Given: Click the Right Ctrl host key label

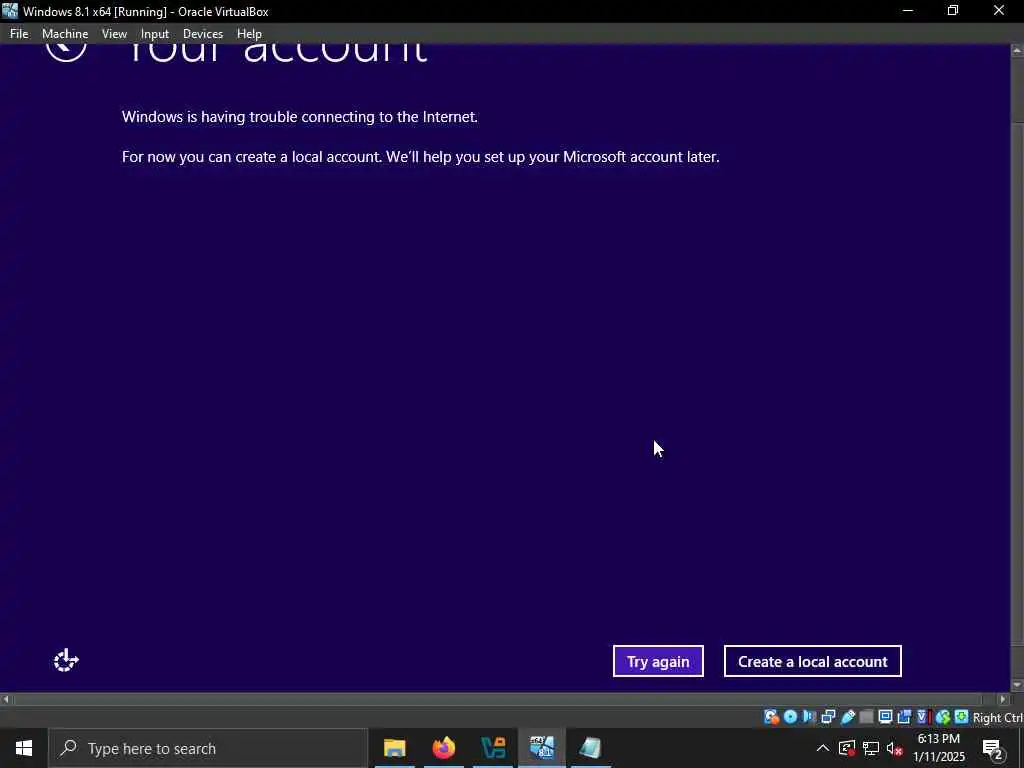Looking at the screenshot, I should pos(997,718).
